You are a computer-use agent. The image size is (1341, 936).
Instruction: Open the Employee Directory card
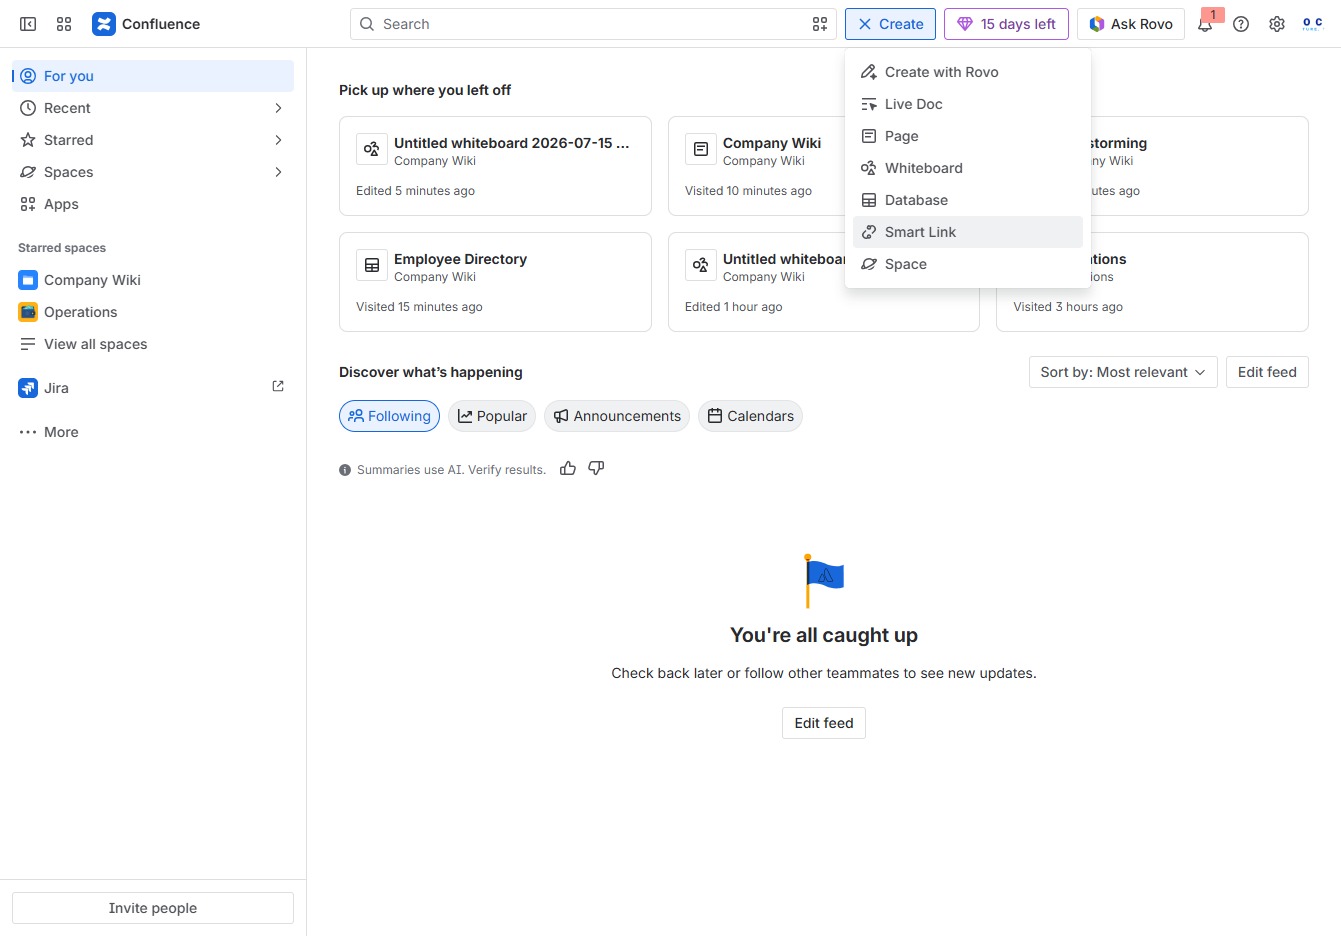tap(495, 282)
